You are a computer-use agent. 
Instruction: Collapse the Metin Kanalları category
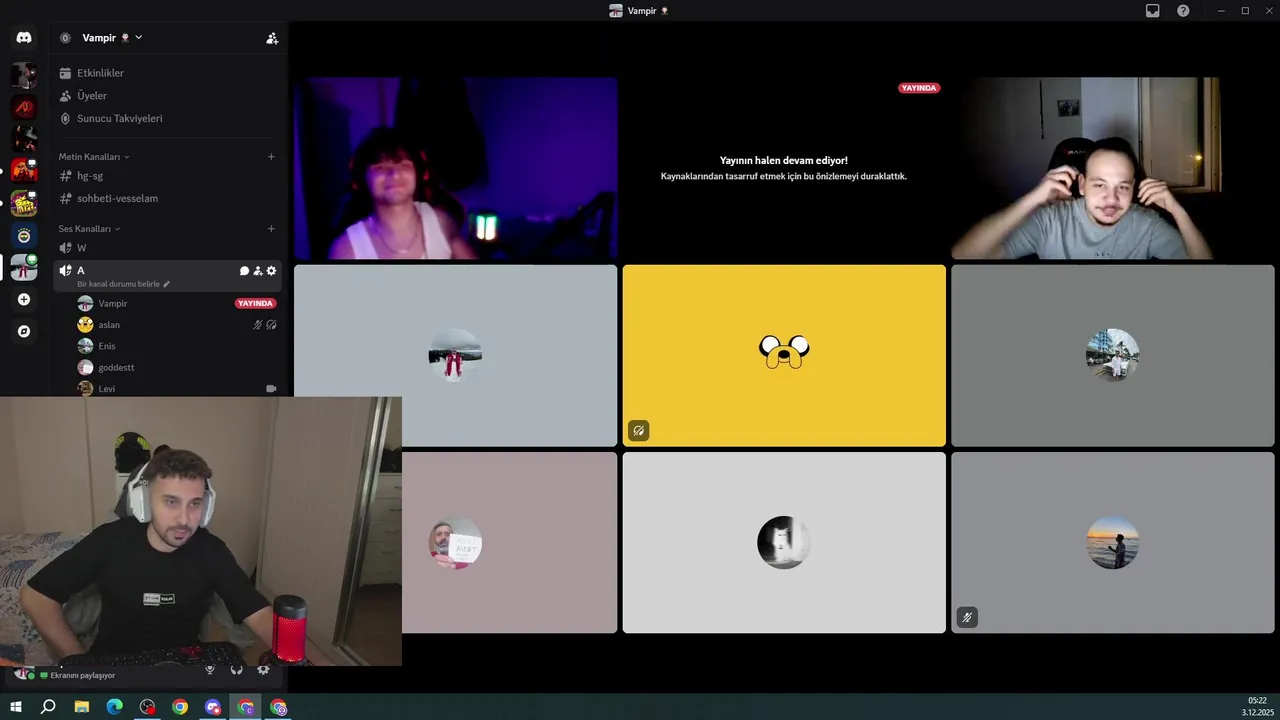[x=94, y=157]
